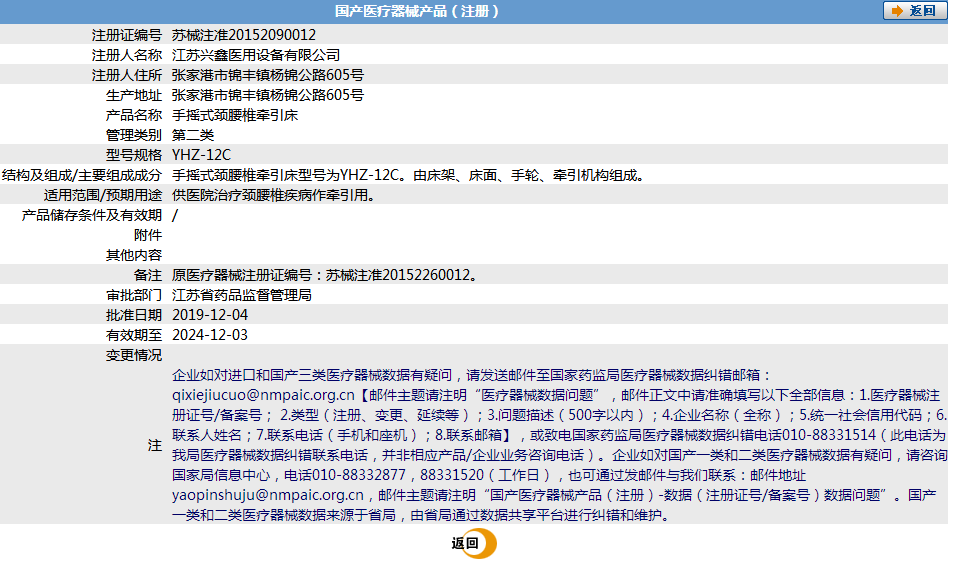
Task: Click the 产品储存条件及有效期 label
Action: click(x=92, y=215)
